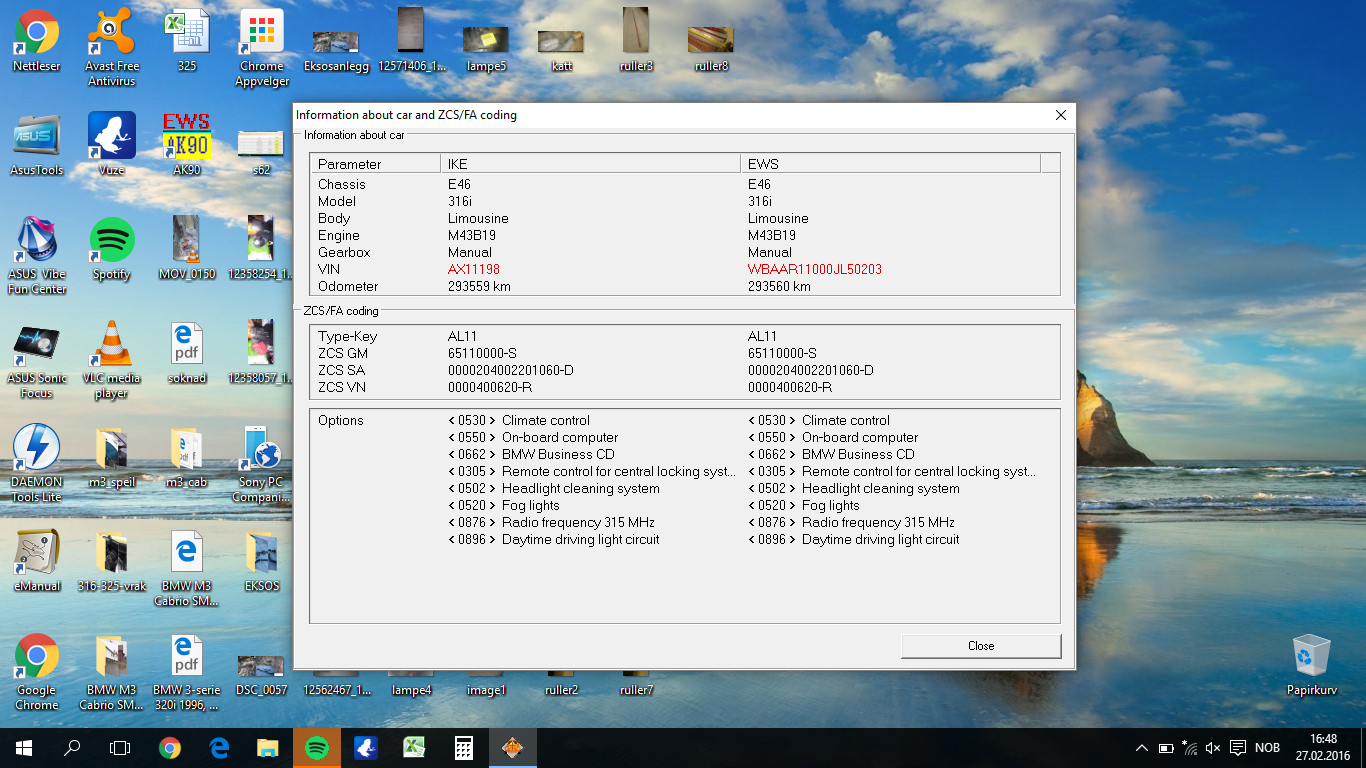Select the red IKE VIN value AX11198
The height and width of the screenshot is (768, 1366).
[474, 270]
